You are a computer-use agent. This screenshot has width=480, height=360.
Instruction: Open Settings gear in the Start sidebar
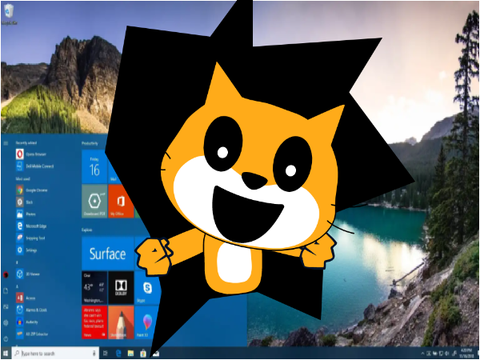(6, 323)
